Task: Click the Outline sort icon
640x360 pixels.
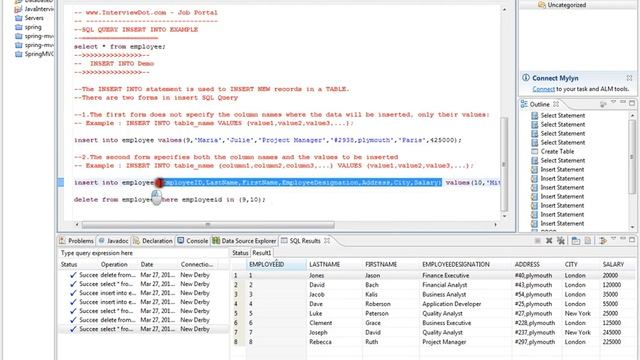Action: pos(603,104)
